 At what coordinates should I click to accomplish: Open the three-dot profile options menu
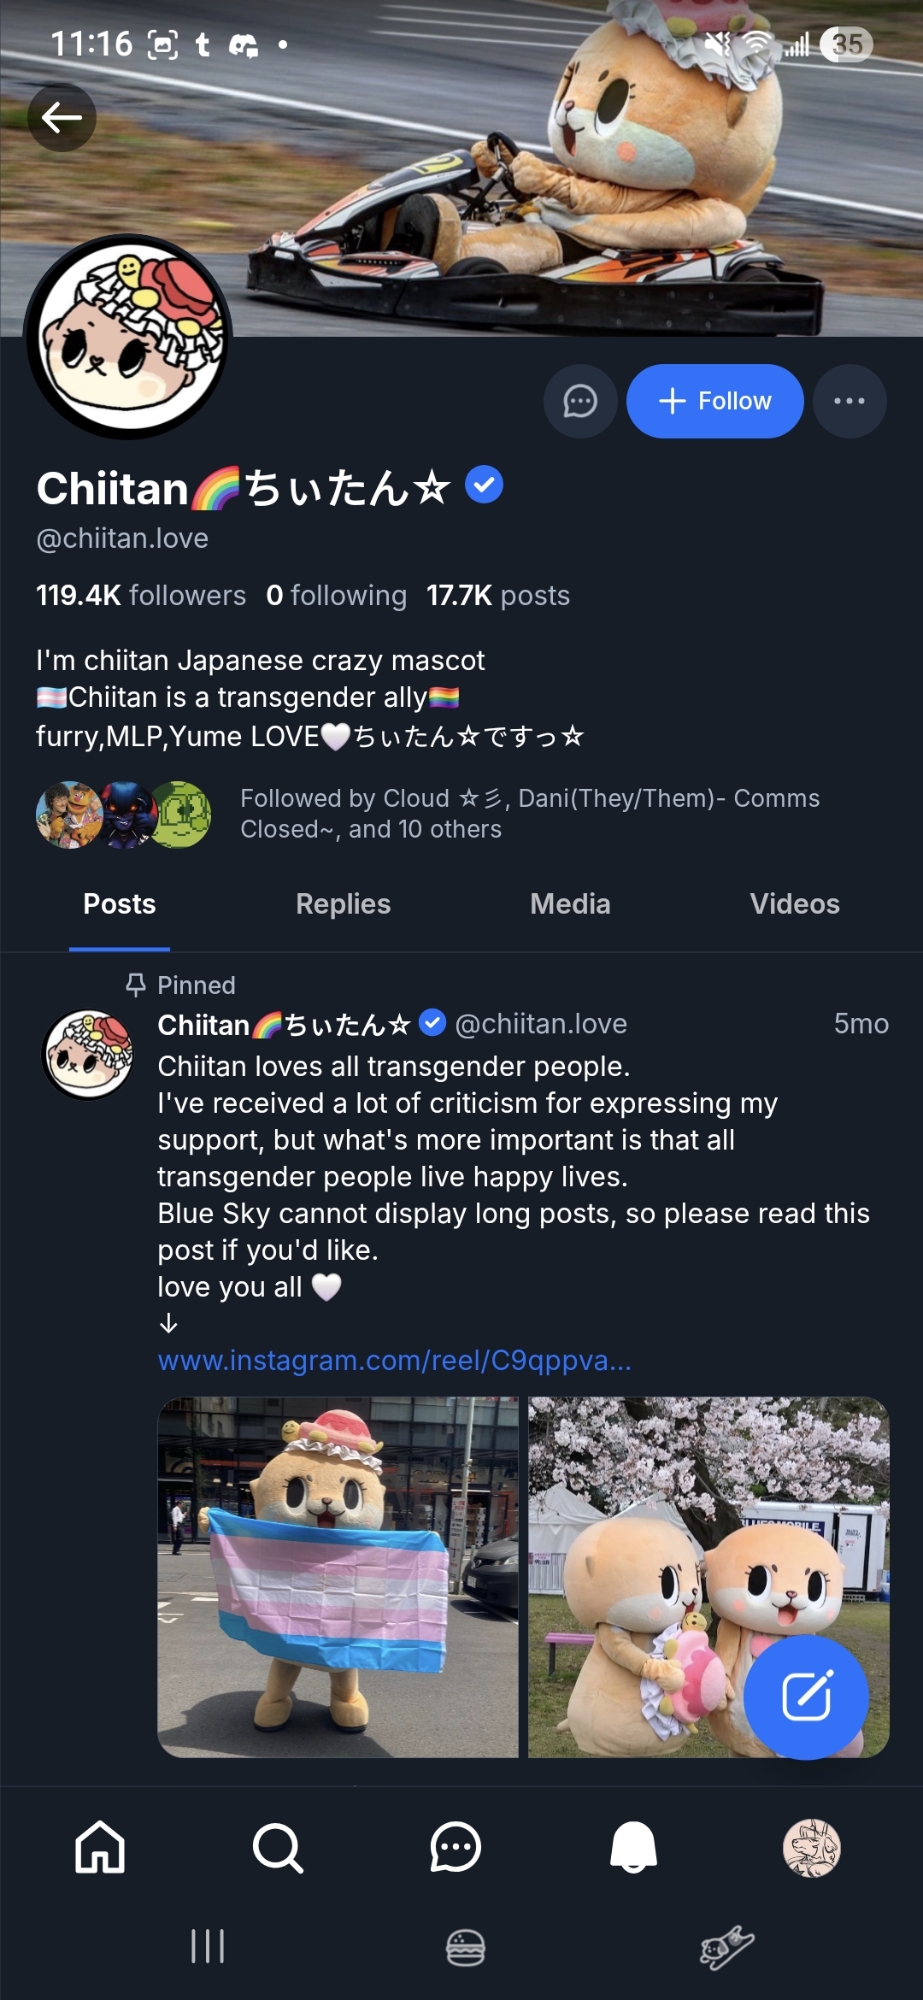849,401
